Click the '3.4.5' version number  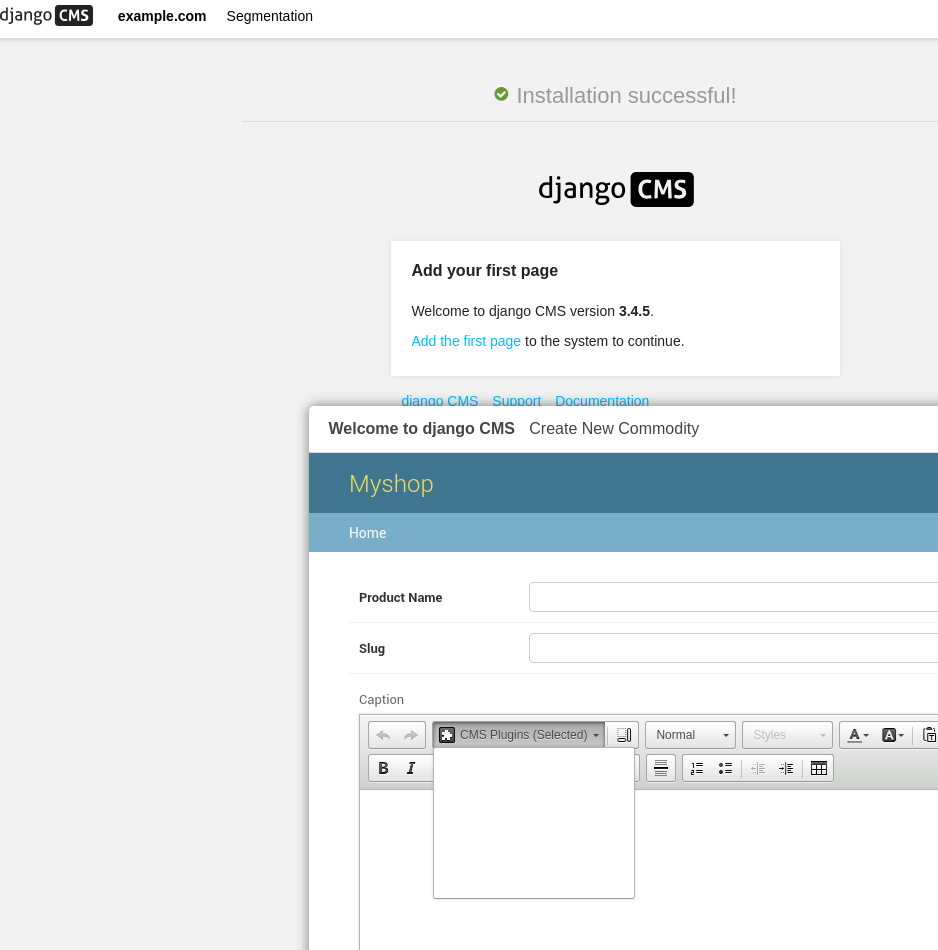[634, 311]
